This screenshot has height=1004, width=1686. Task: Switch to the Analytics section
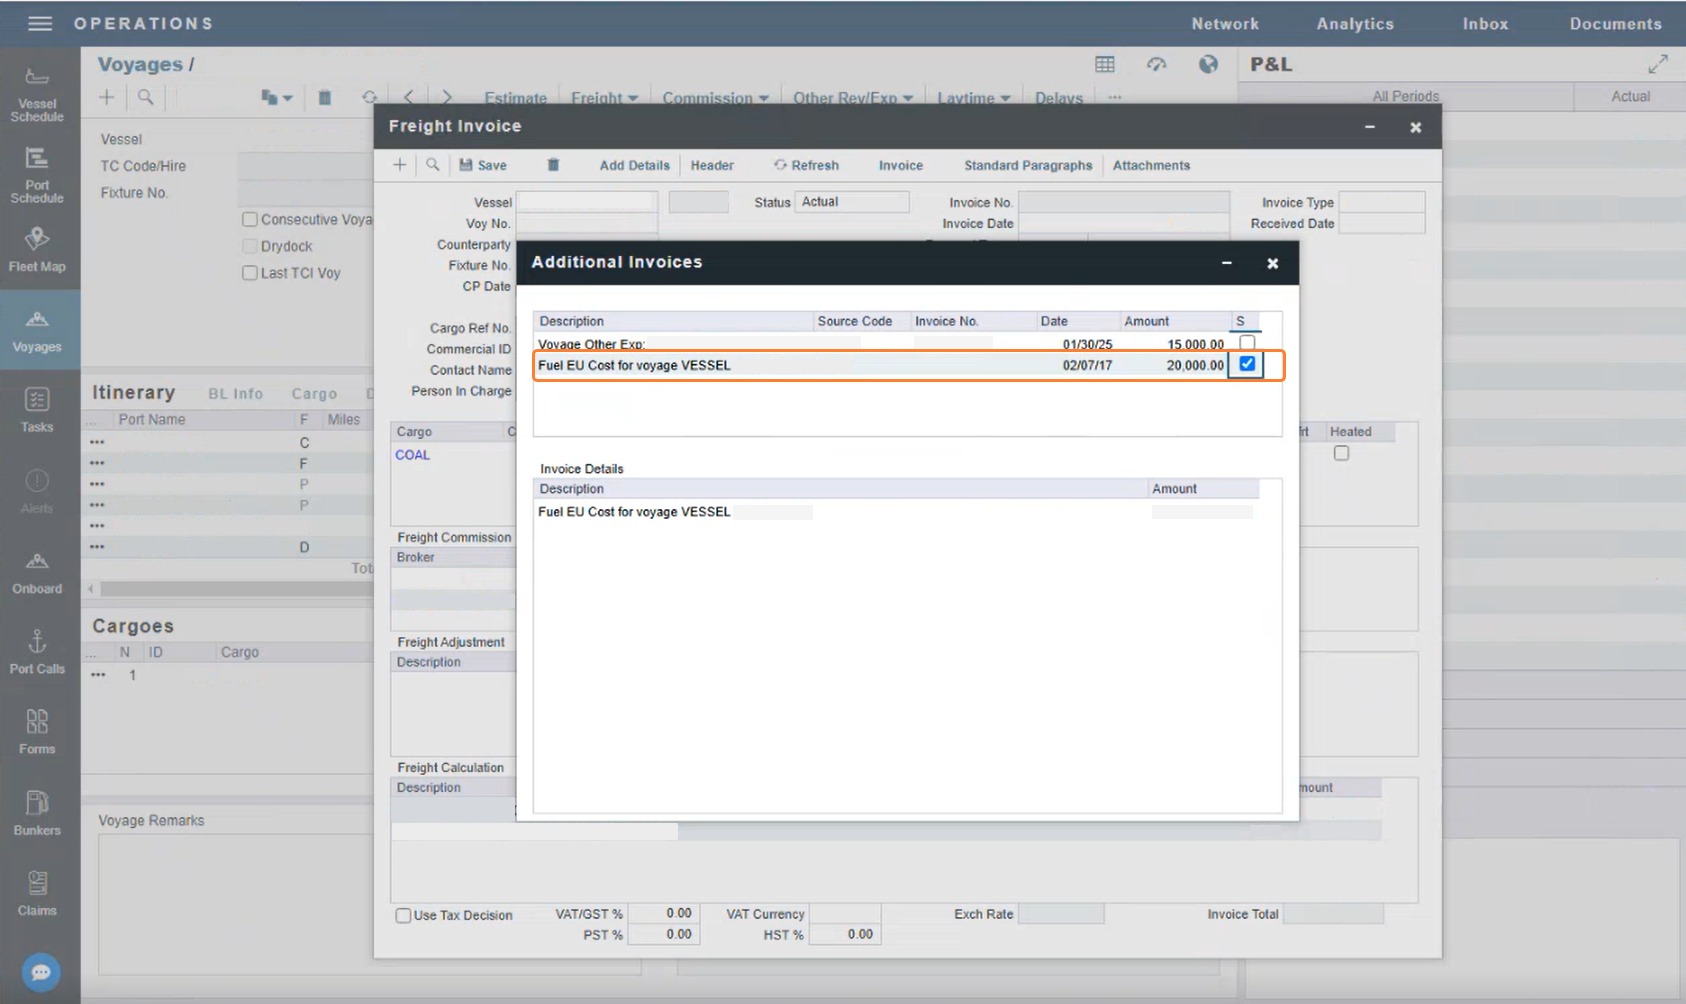[1354, 23]
